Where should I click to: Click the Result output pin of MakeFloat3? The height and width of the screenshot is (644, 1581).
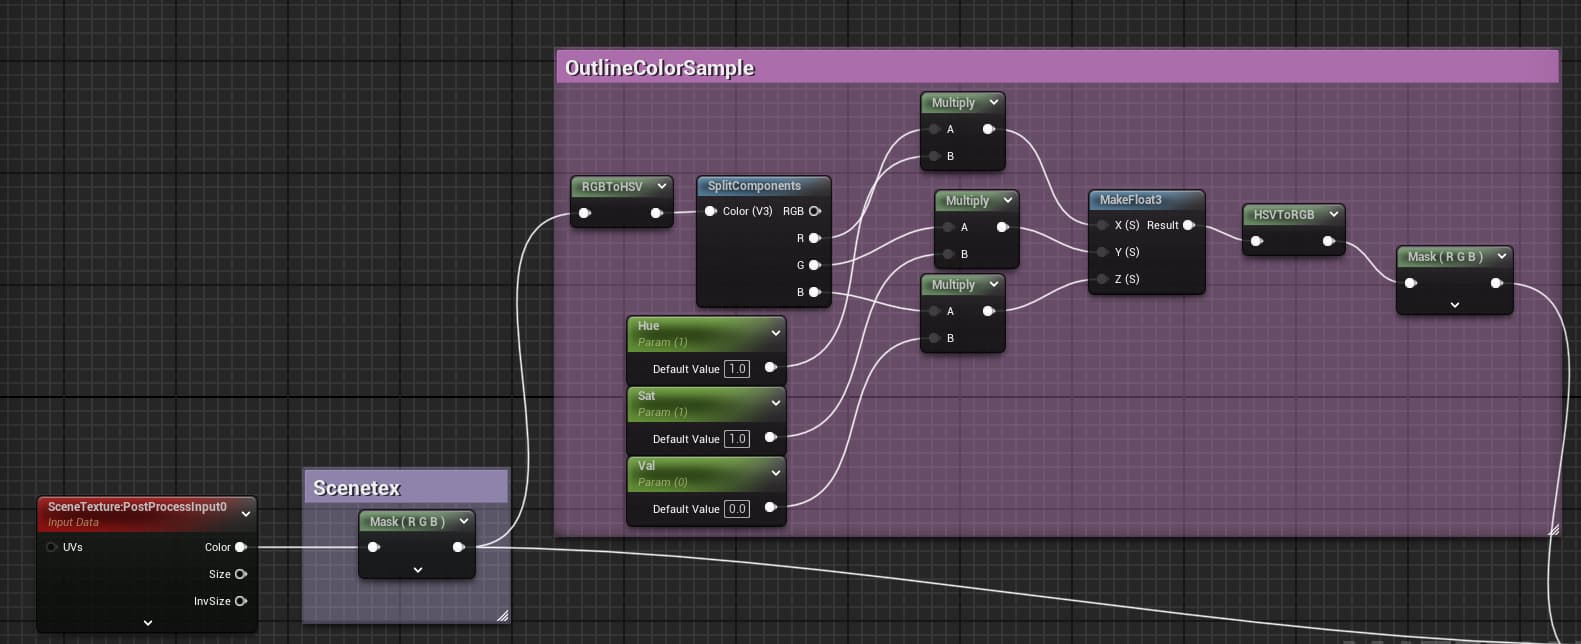point(1188,225)
